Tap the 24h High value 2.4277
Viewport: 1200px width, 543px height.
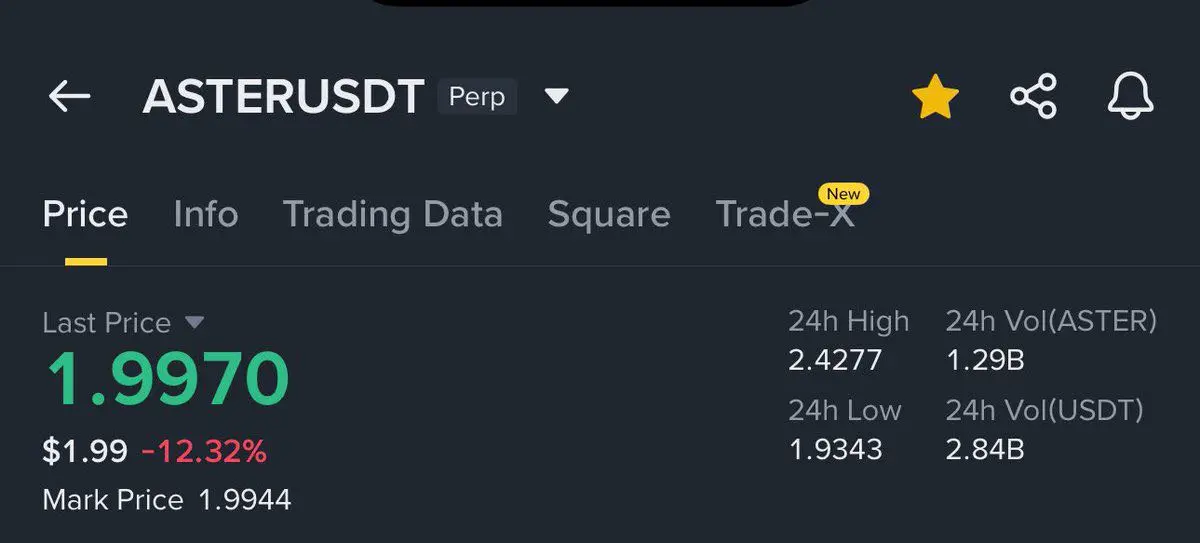(x=835, y=360)
